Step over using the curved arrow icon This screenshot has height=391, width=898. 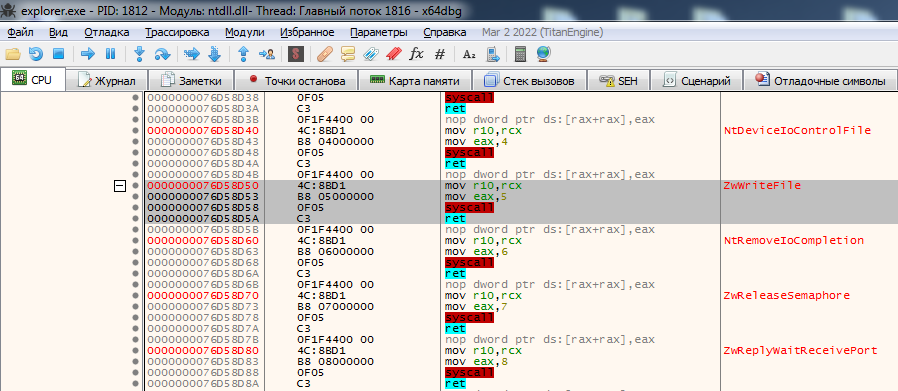pyautogui.click(x=162, y=54)
